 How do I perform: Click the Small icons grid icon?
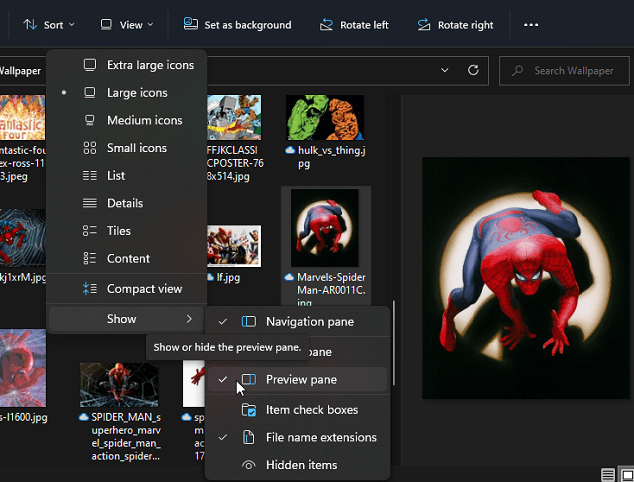(90, 148)
